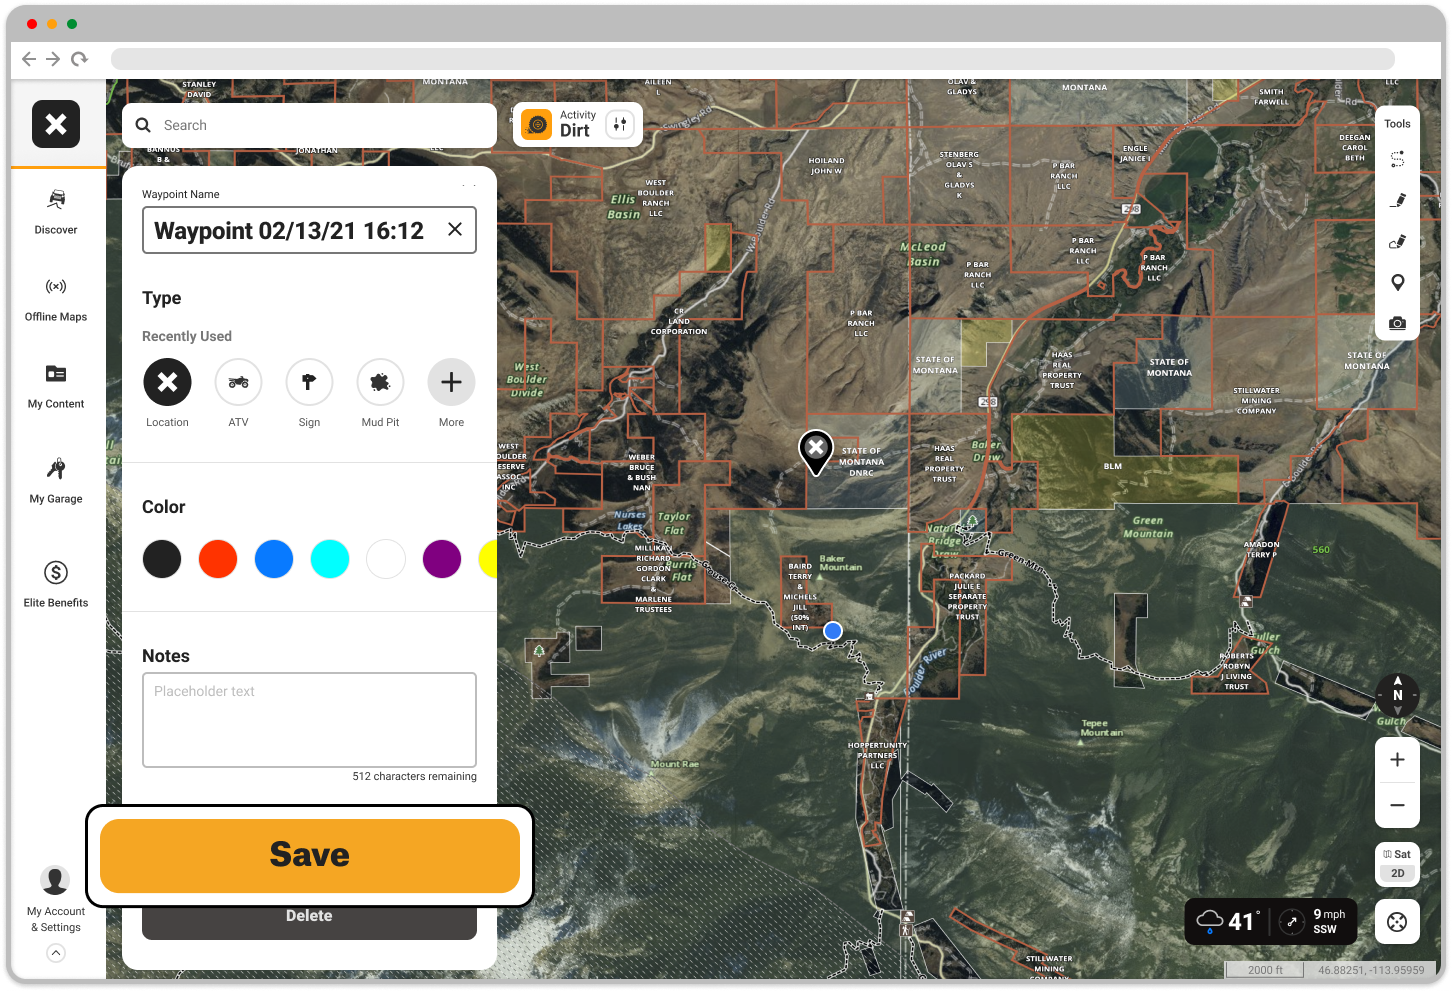
Task: Open Offline Maps in sidebar
Action: pos(56,300)
